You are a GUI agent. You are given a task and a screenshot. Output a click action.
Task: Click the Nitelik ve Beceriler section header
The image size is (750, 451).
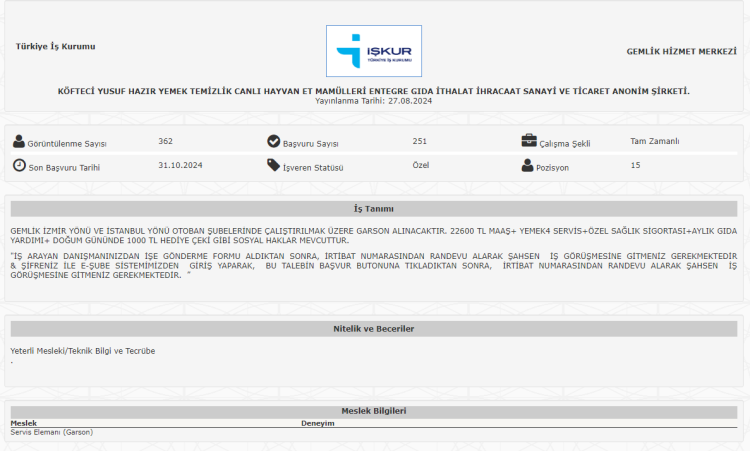(x=374, y=328)
